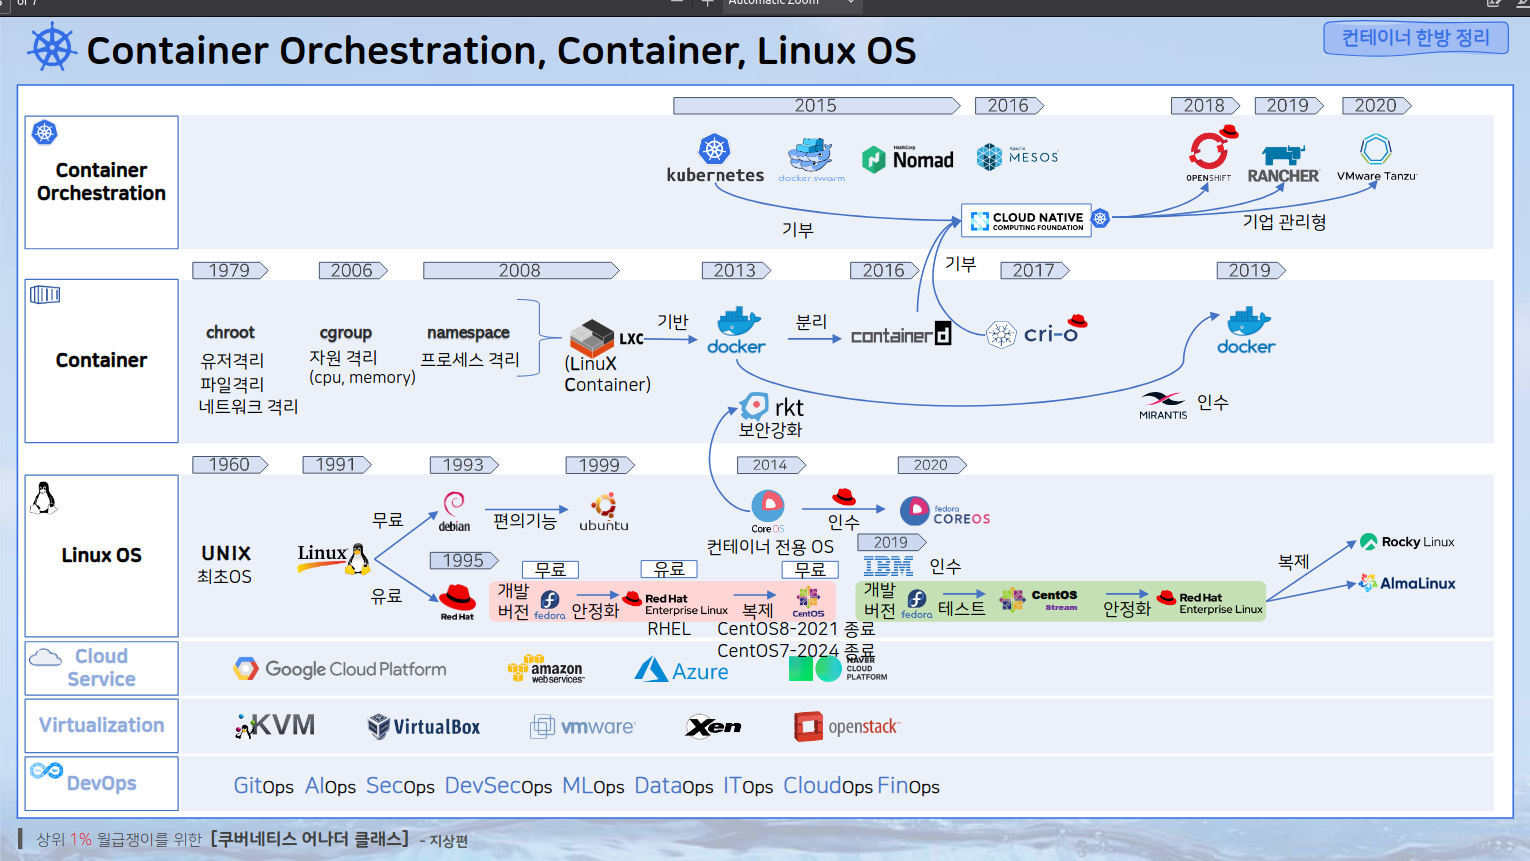Image resolution: width=1530 pixels, height=861 pixels.
Task: Click the IBM logo
Action: click(x=888, y=566)
